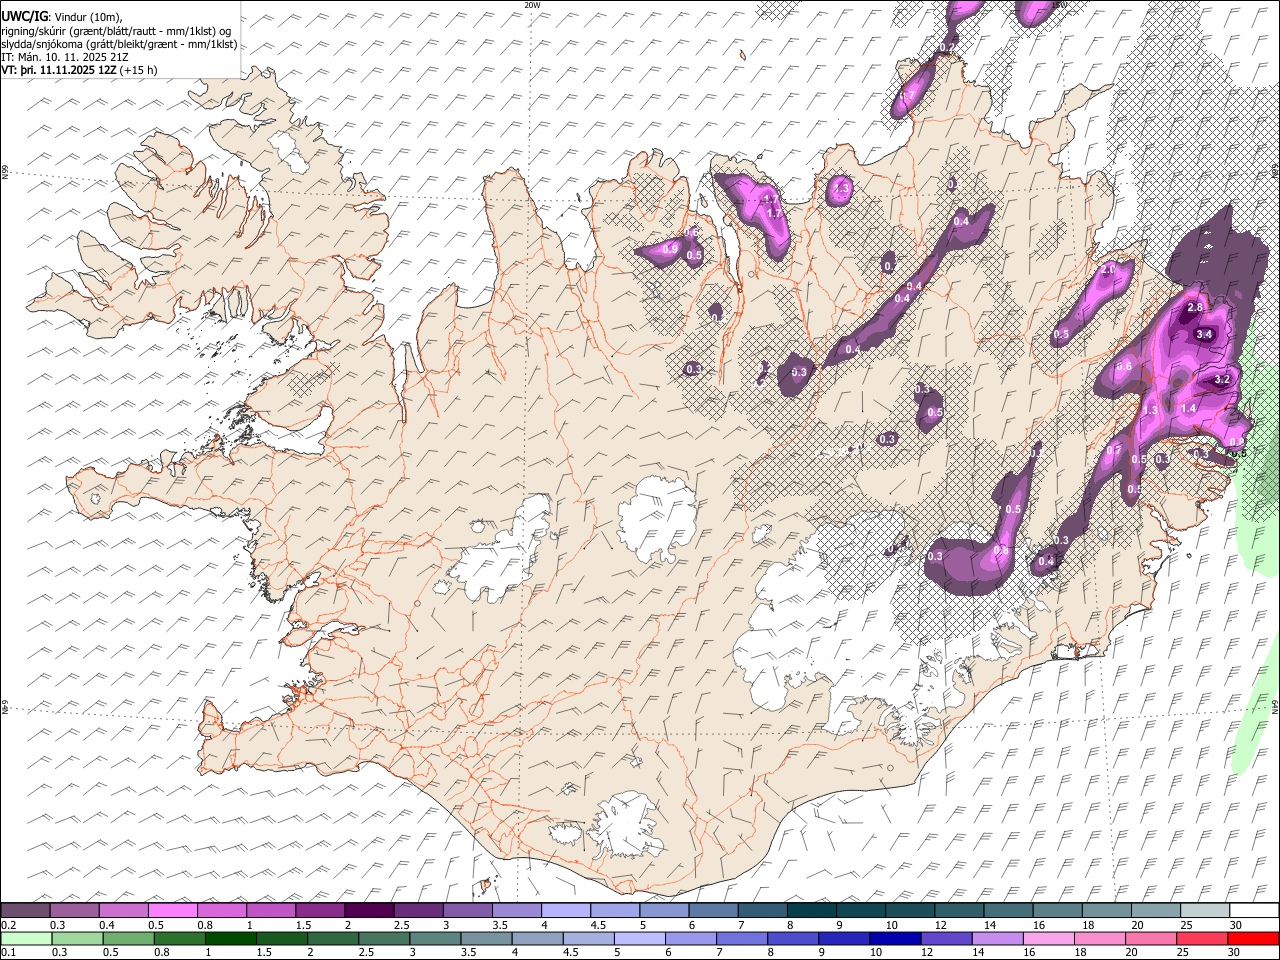Click the 'VT: þri. 11.11.2025 12Z' line
The width and height of the screenshot is (1280, 960).
pos(59,70)
